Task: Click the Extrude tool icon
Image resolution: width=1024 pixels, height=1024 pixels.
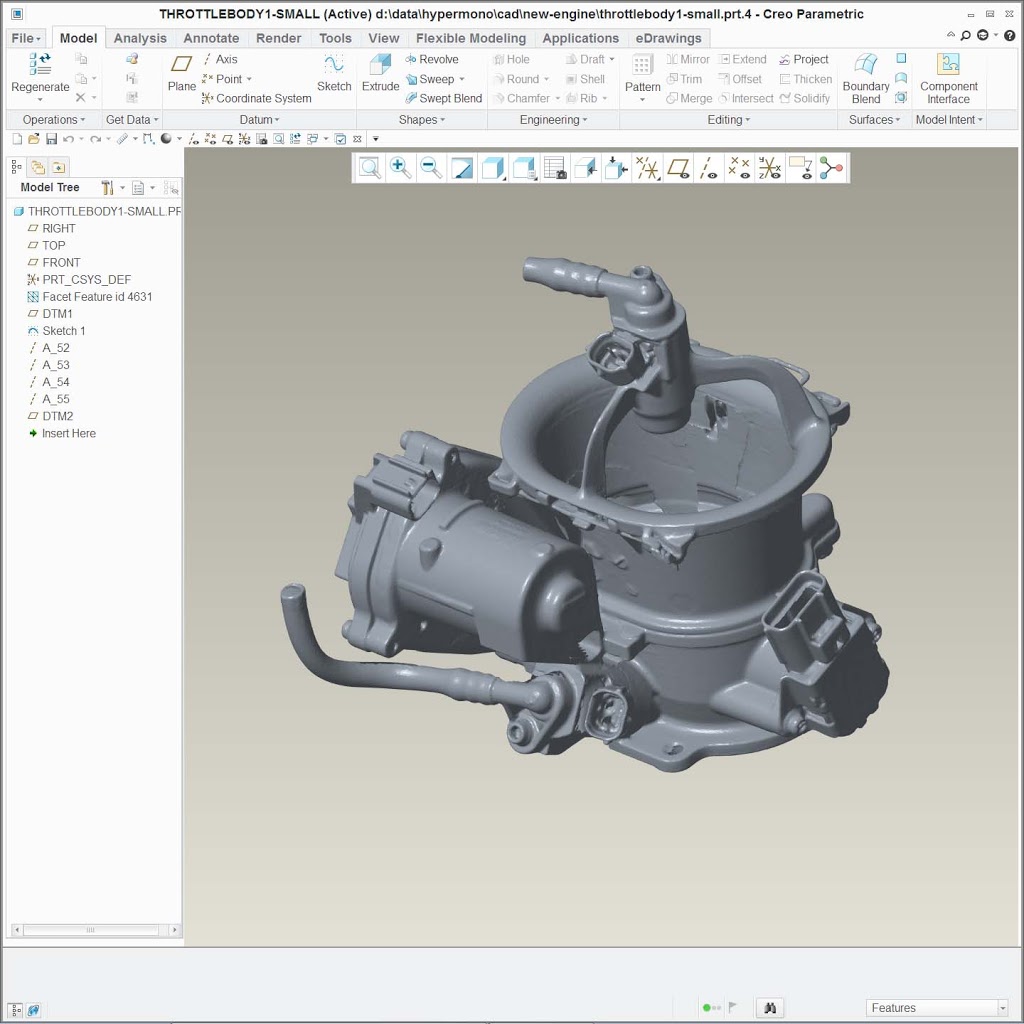Action: point(380,73)
